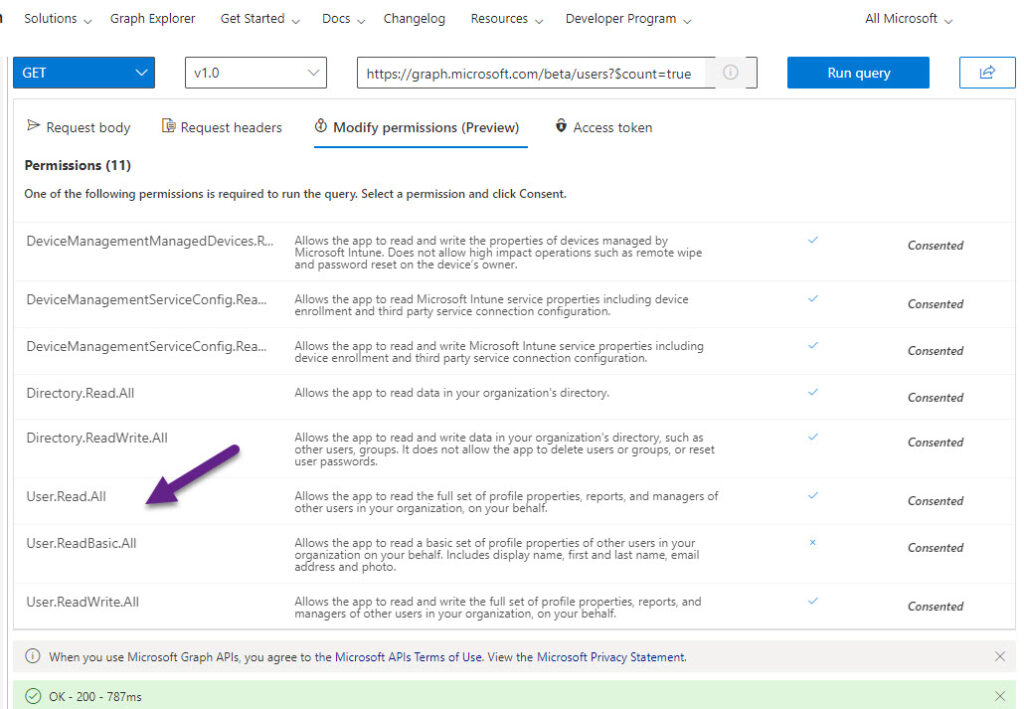Click Consented for User.Read.All
1024x709 pixels.
pyautogui.click(x=935, y=500)
